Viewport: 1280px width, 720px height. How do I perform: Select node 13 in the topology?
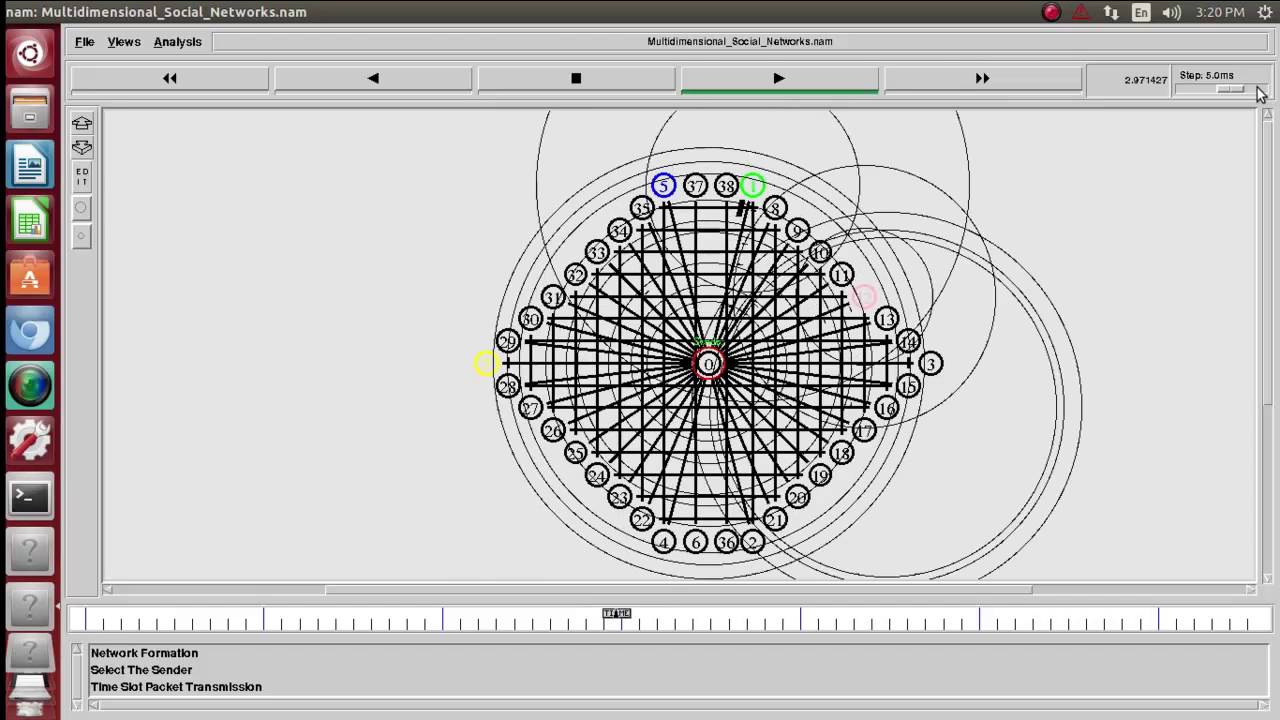886,319
